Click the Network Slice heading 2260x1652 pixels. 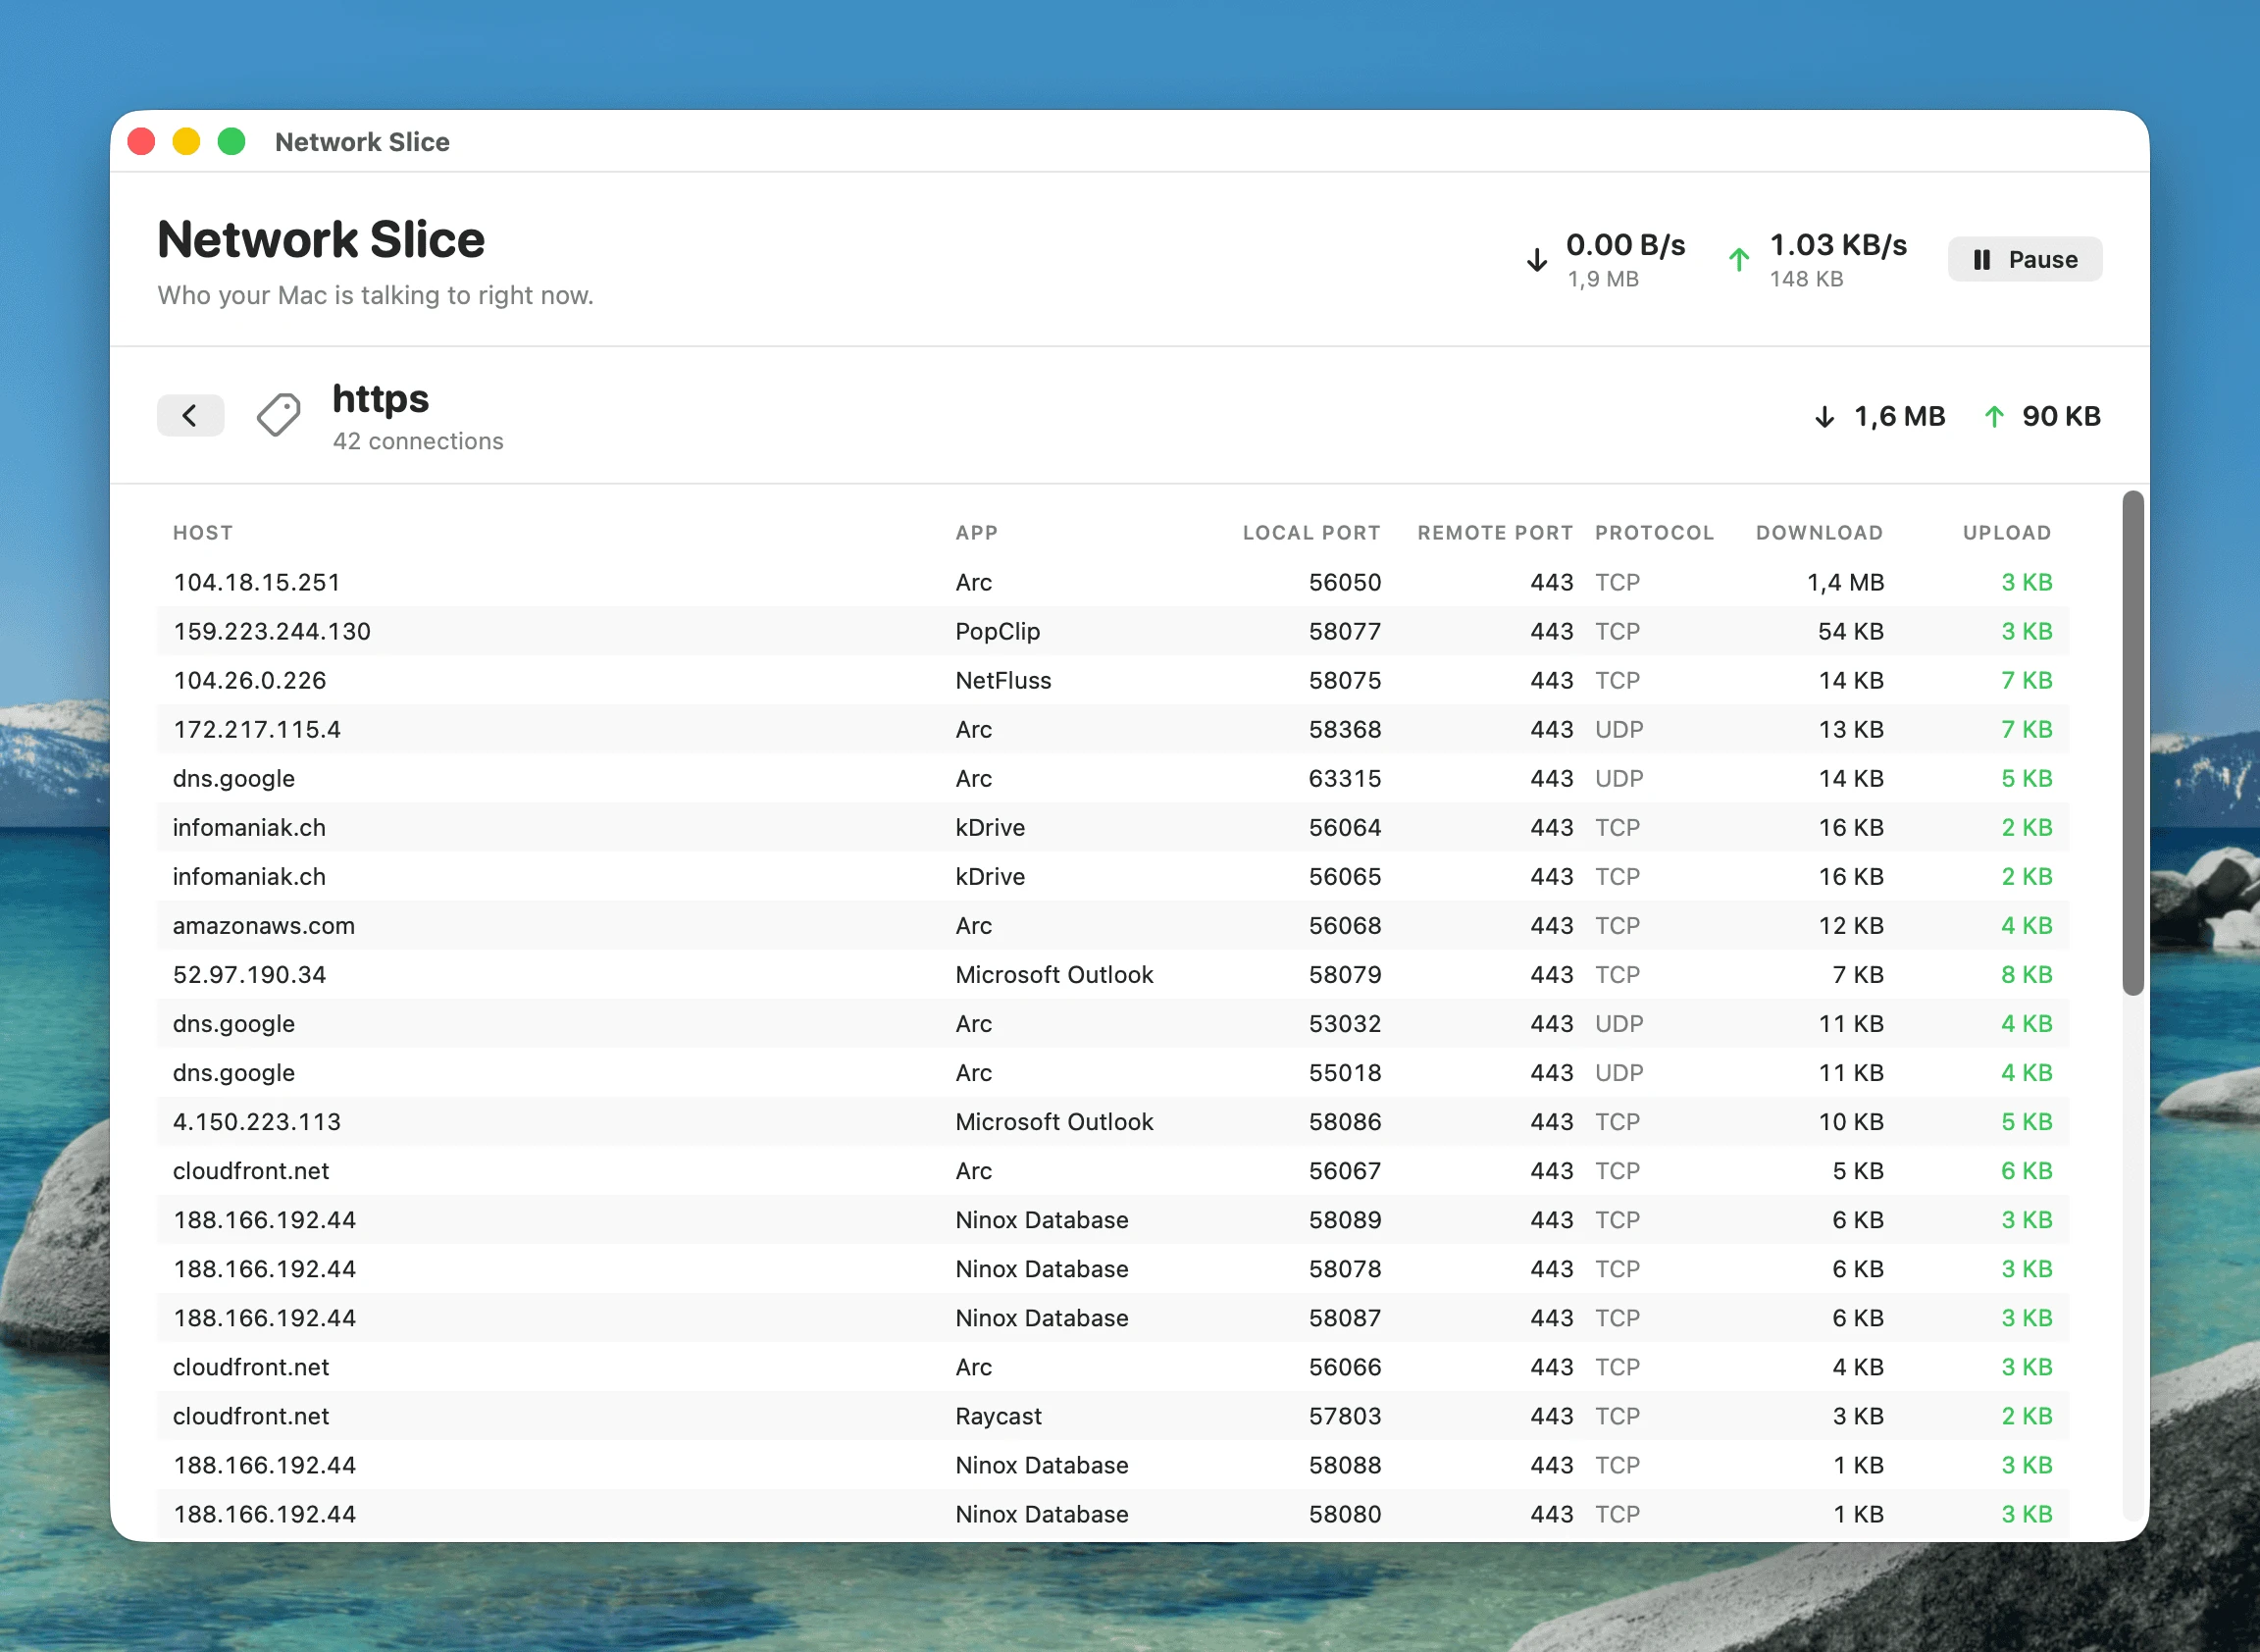pos(321,240)
